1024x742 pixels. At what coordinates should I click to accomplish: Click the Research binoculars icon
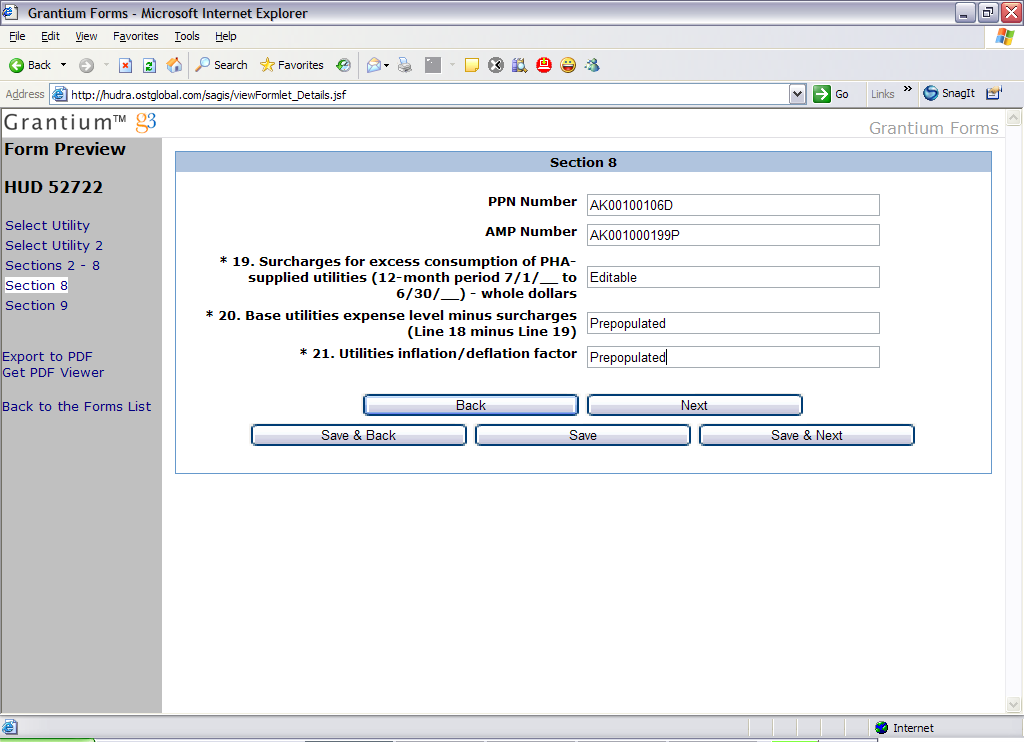coord(520,65)
